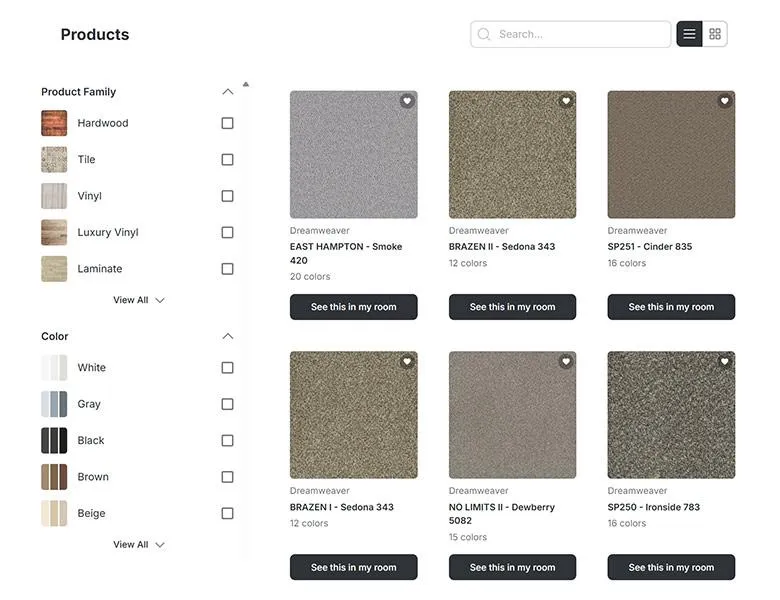Expand View All under Product Family

(138, 300)
